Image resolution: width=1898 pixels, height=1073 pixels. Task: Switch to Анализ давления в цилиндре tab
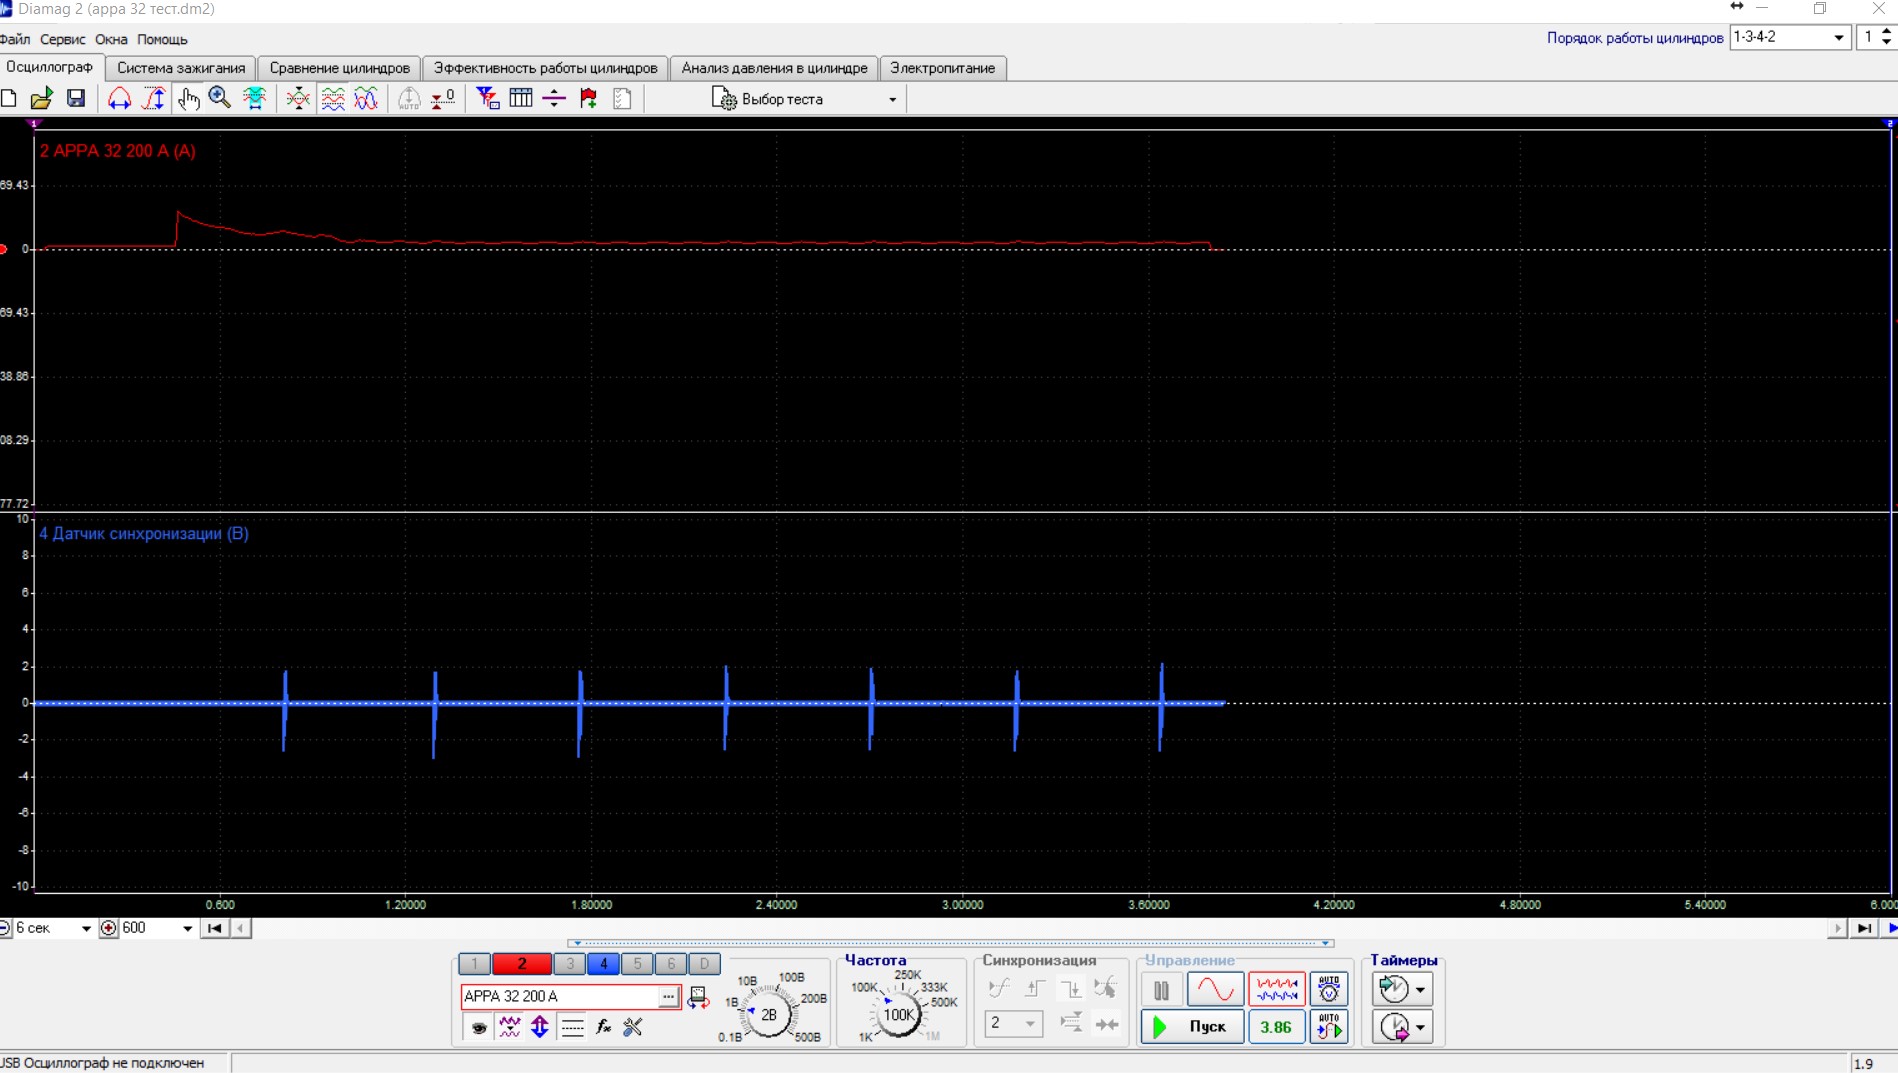(x=774, y=68)
